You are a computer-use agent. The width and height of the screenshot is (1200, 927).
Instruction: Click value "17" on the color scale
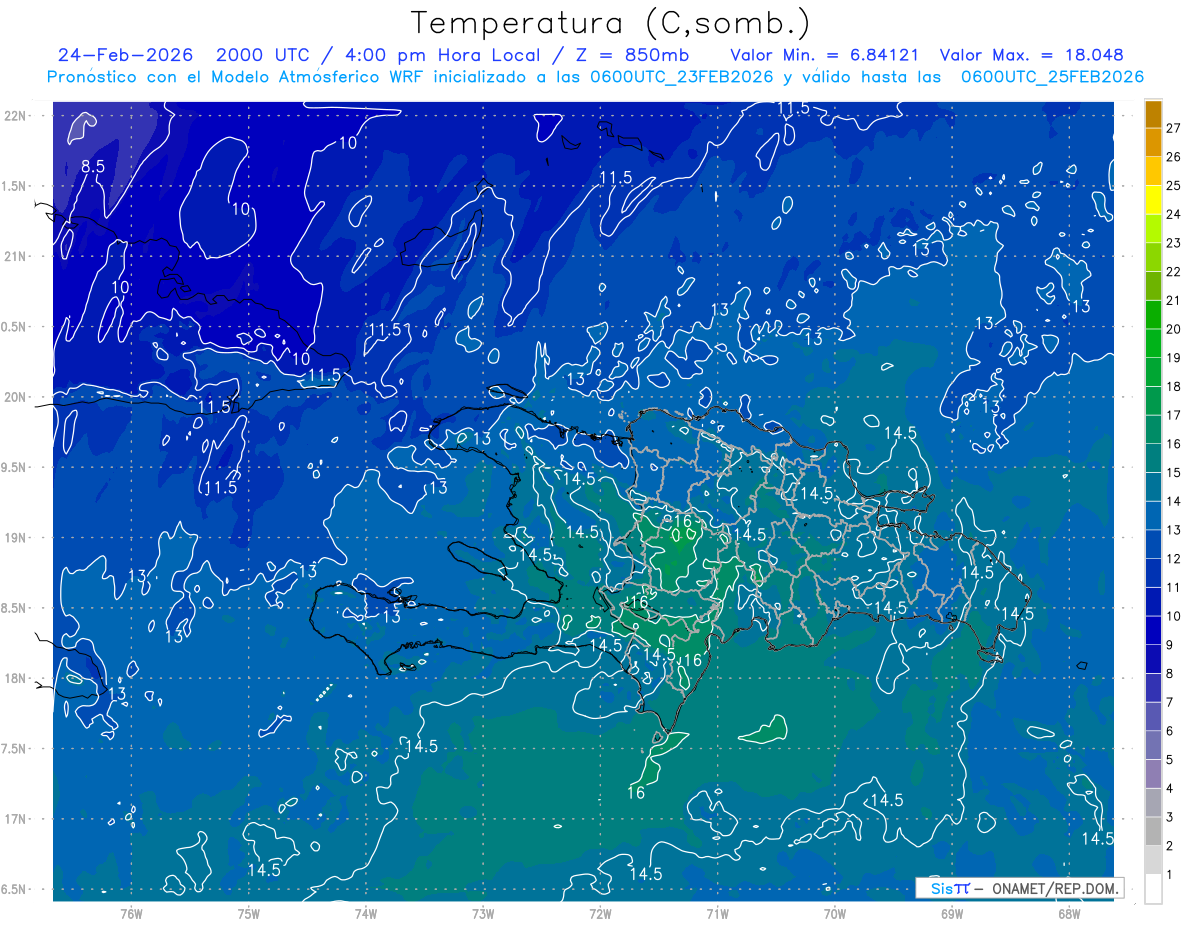click(1173, 415)
